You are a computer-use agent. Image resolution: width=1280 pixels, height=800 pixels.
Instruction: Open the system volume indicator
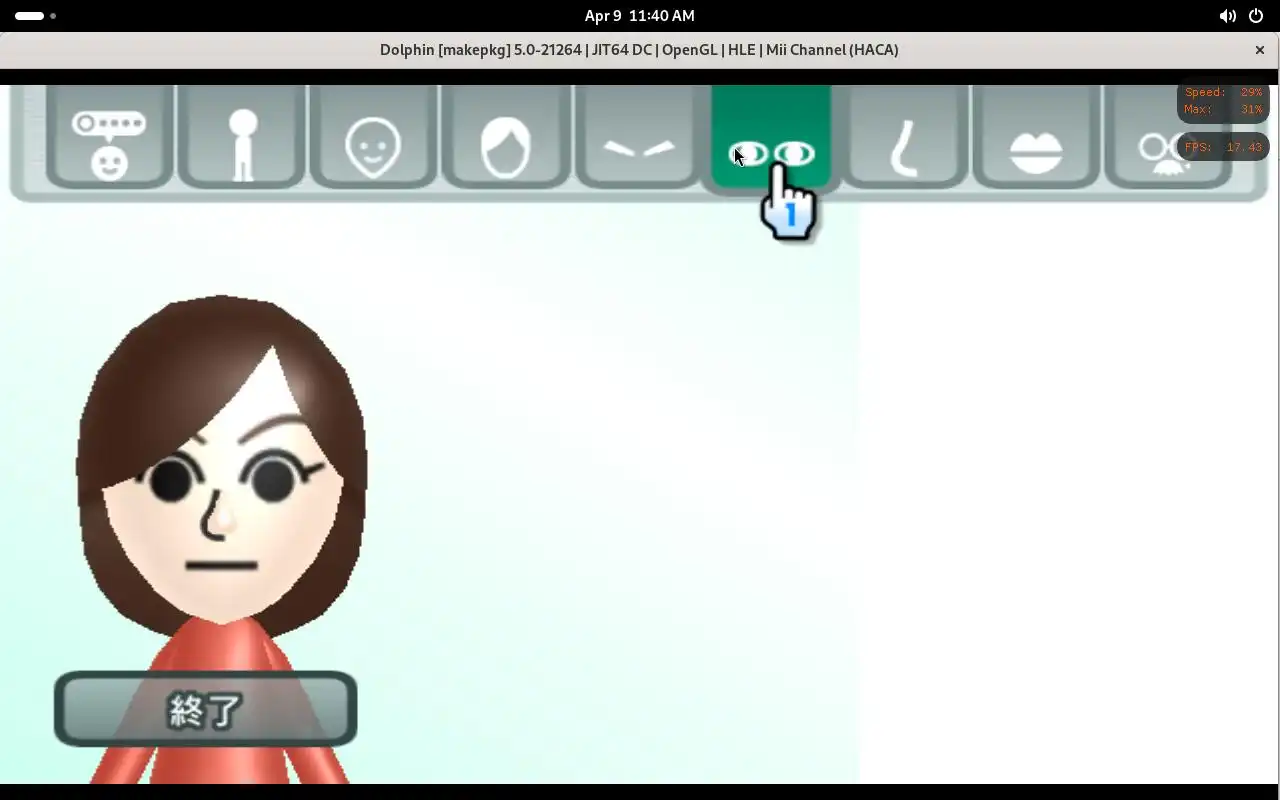pyautogui.click(x=1227, y=16)
